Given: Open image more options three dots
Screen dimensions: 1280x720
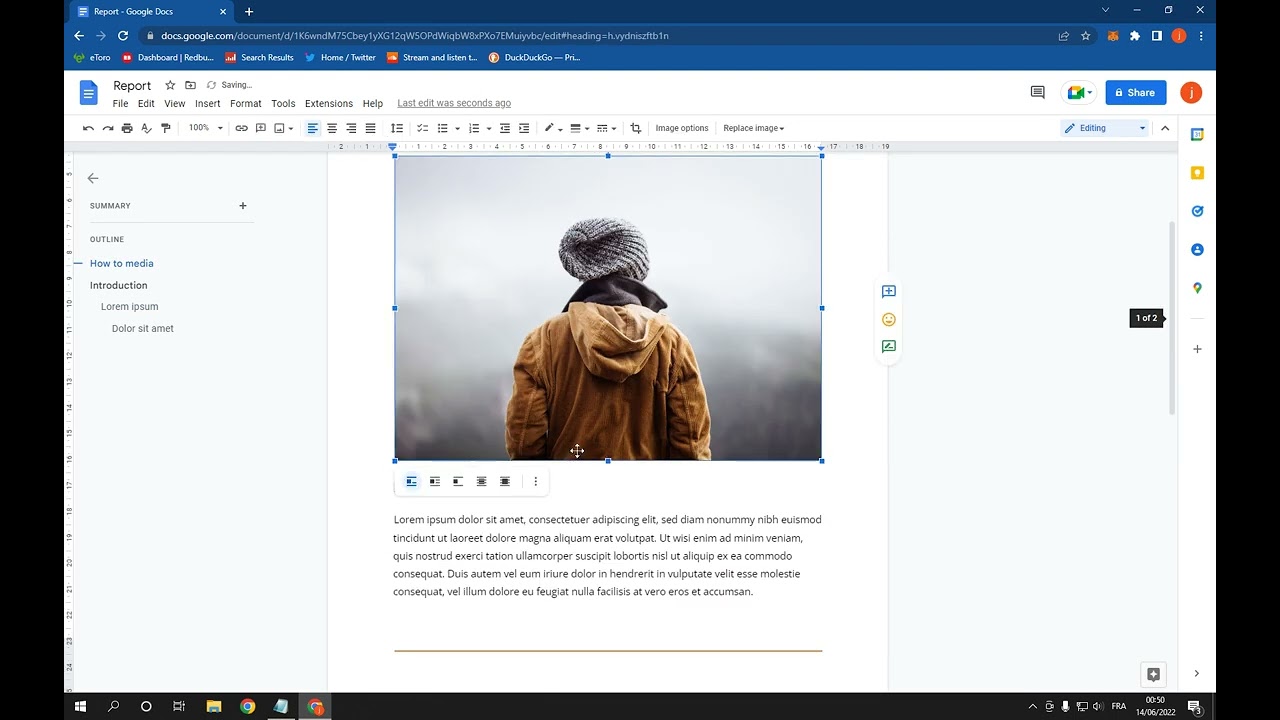Looking at the screenshot, I should click(535, 481).
